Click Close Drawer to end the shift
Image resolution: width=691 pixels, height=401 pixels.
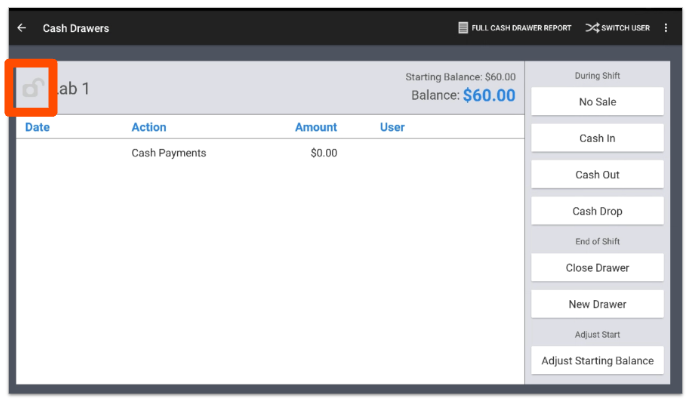[597, 268]
